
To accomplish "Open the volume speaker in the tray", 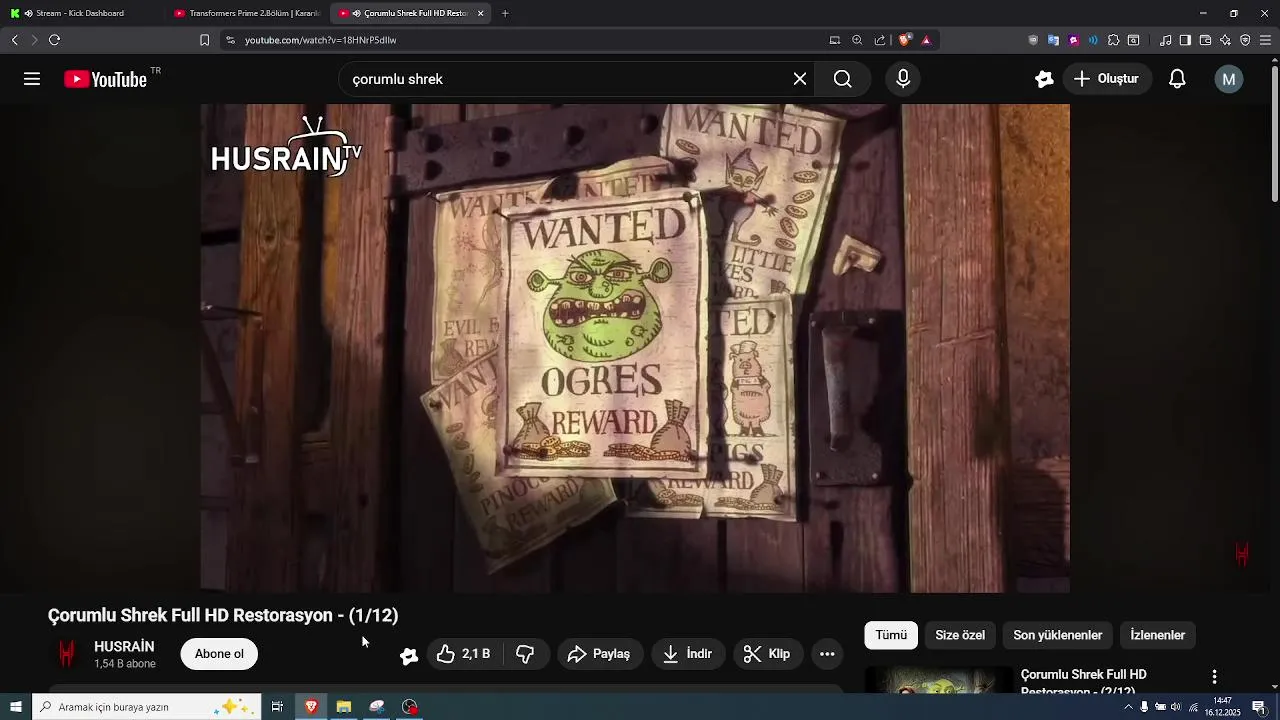I will (1176, 707).
